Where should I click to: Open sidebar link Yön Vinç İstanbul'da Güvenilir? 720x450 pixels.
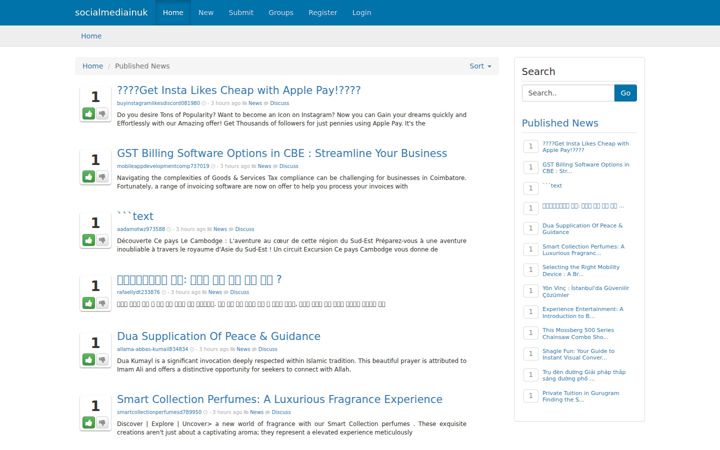(585, 292)
